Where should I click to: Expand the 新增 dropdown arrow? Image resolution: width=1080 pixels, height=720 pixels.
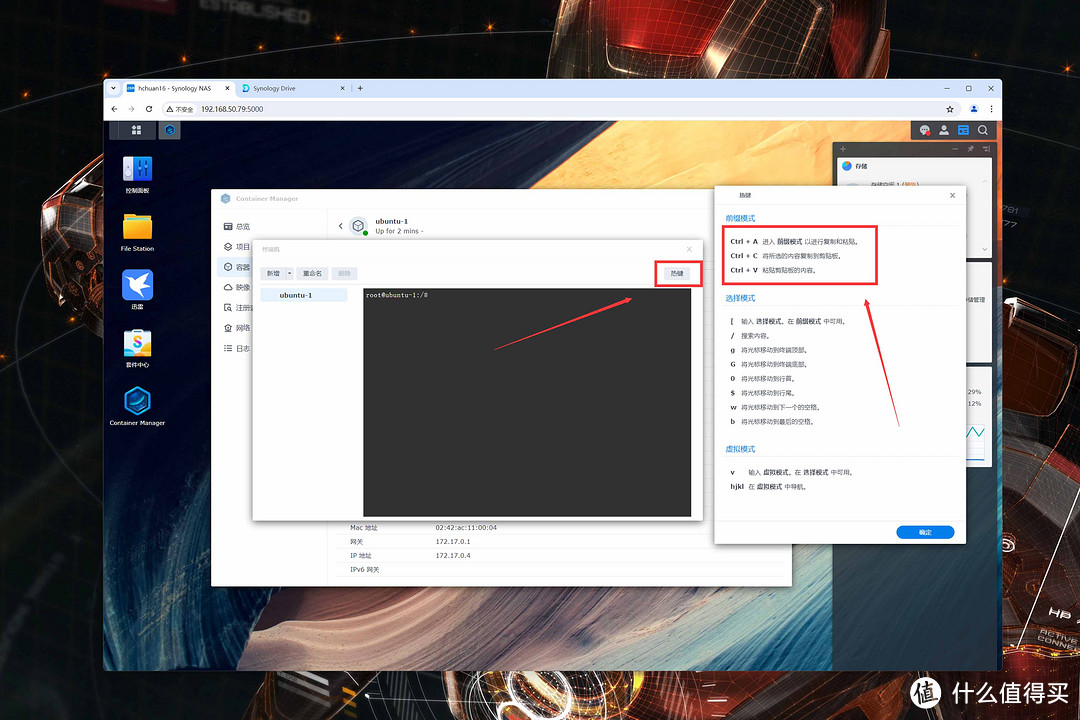pyautogui.click(x=290, y=273)
